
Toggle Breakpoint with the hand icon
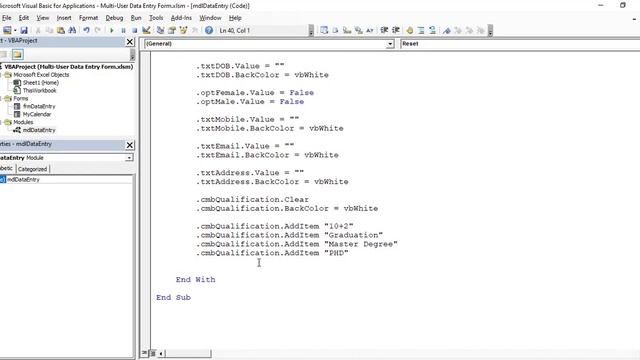click(x=409, y=30)
